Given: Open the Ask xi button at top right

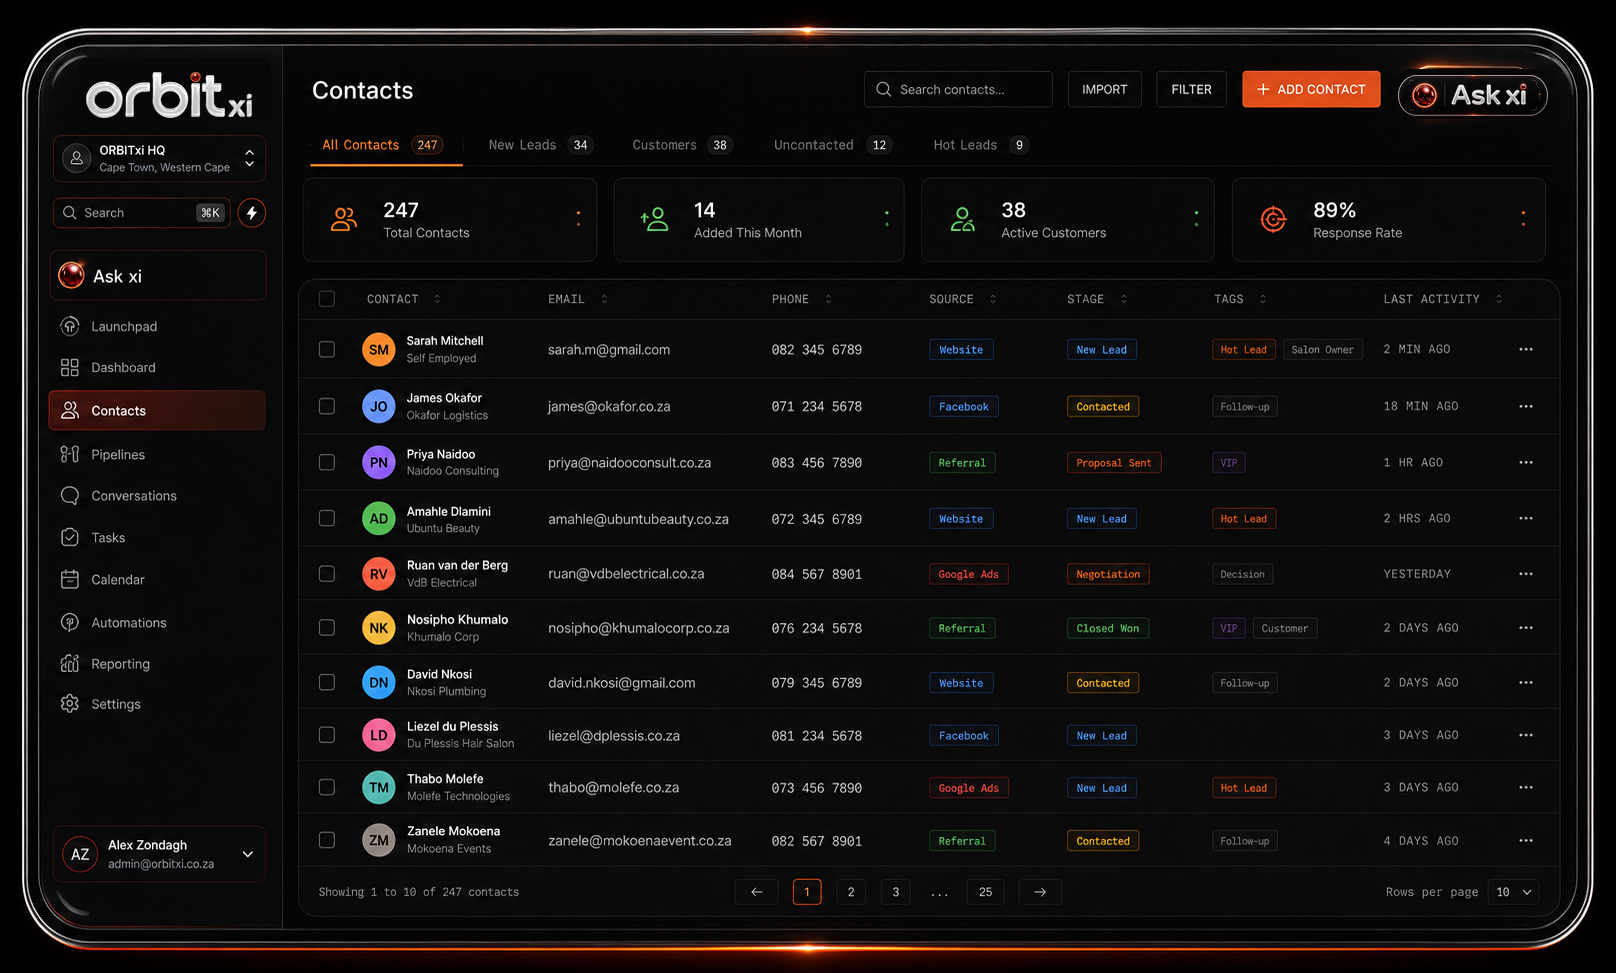Looking at the screenshot, I should click(1472, 95).
